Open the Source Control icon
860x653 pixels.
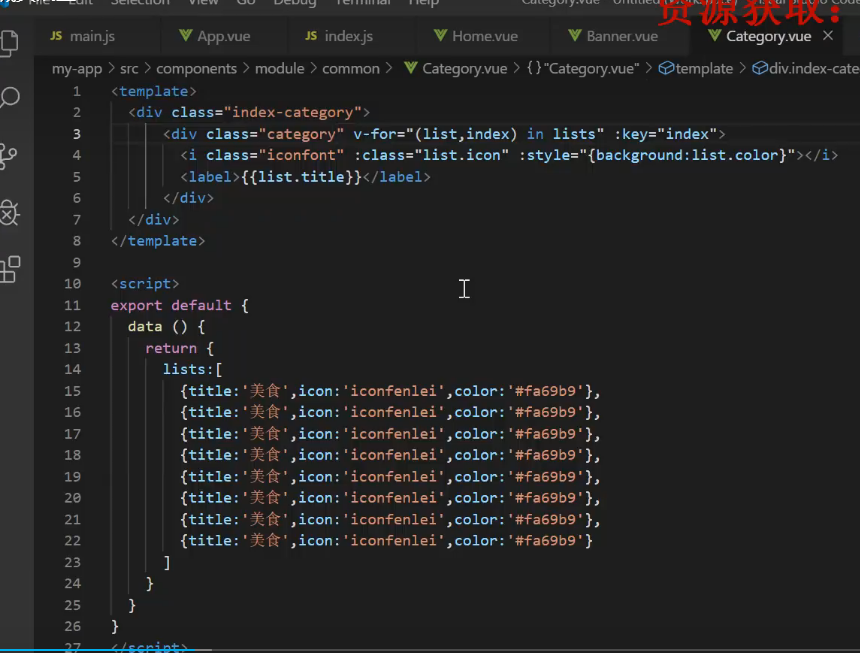point(9,157)
